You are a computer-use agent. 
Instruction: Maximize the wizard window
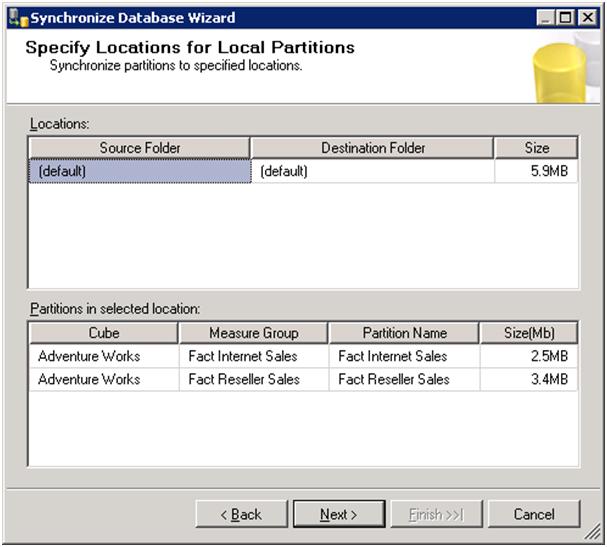pos(566,18)
